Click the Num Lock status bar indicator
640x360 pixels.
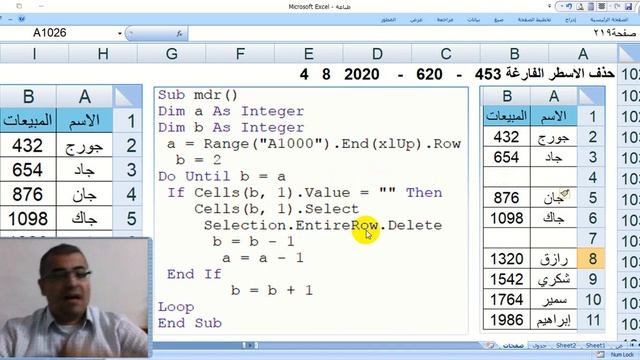(622, 355)
